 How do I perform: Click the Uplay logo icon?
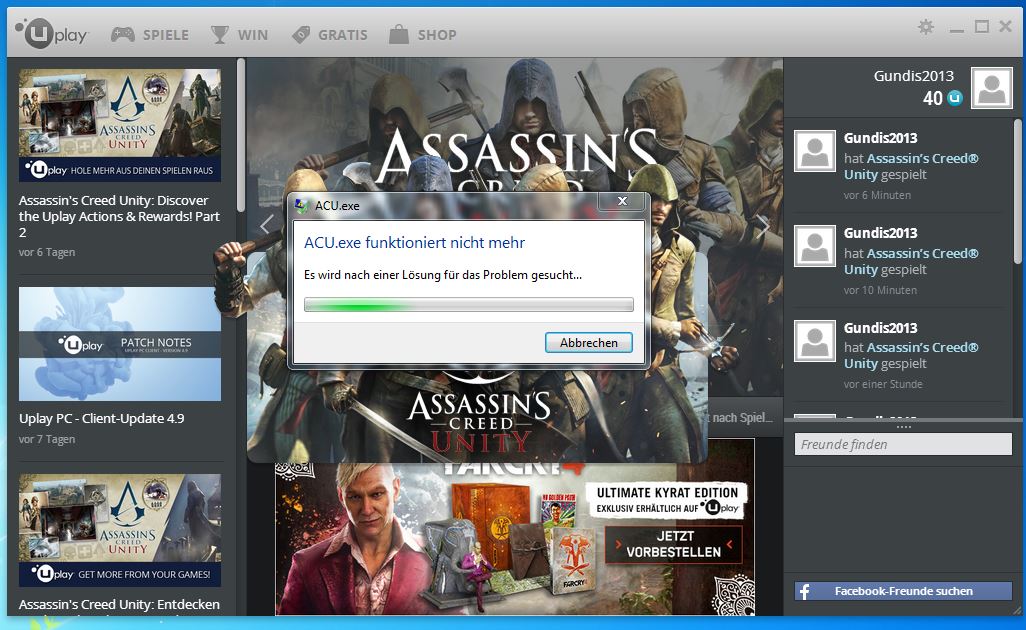pyautogui.click(x=51, y=33)
